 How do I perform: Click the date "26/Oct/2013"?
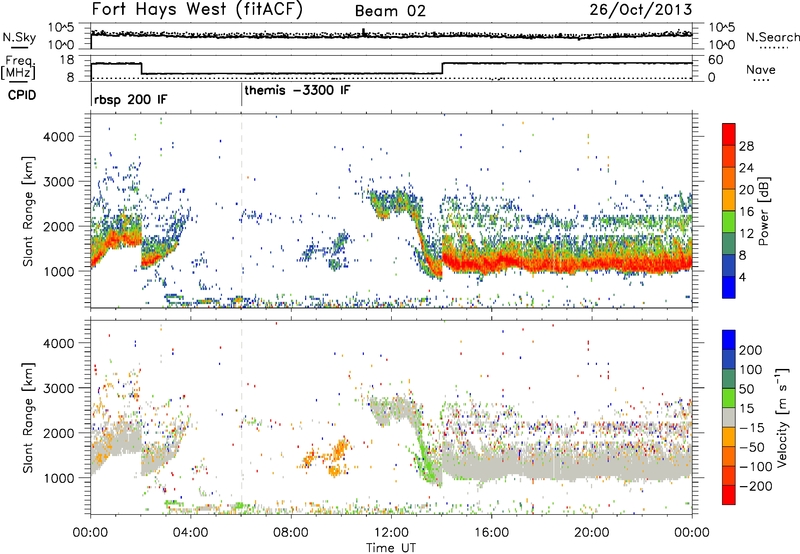(x=641, y=10)
